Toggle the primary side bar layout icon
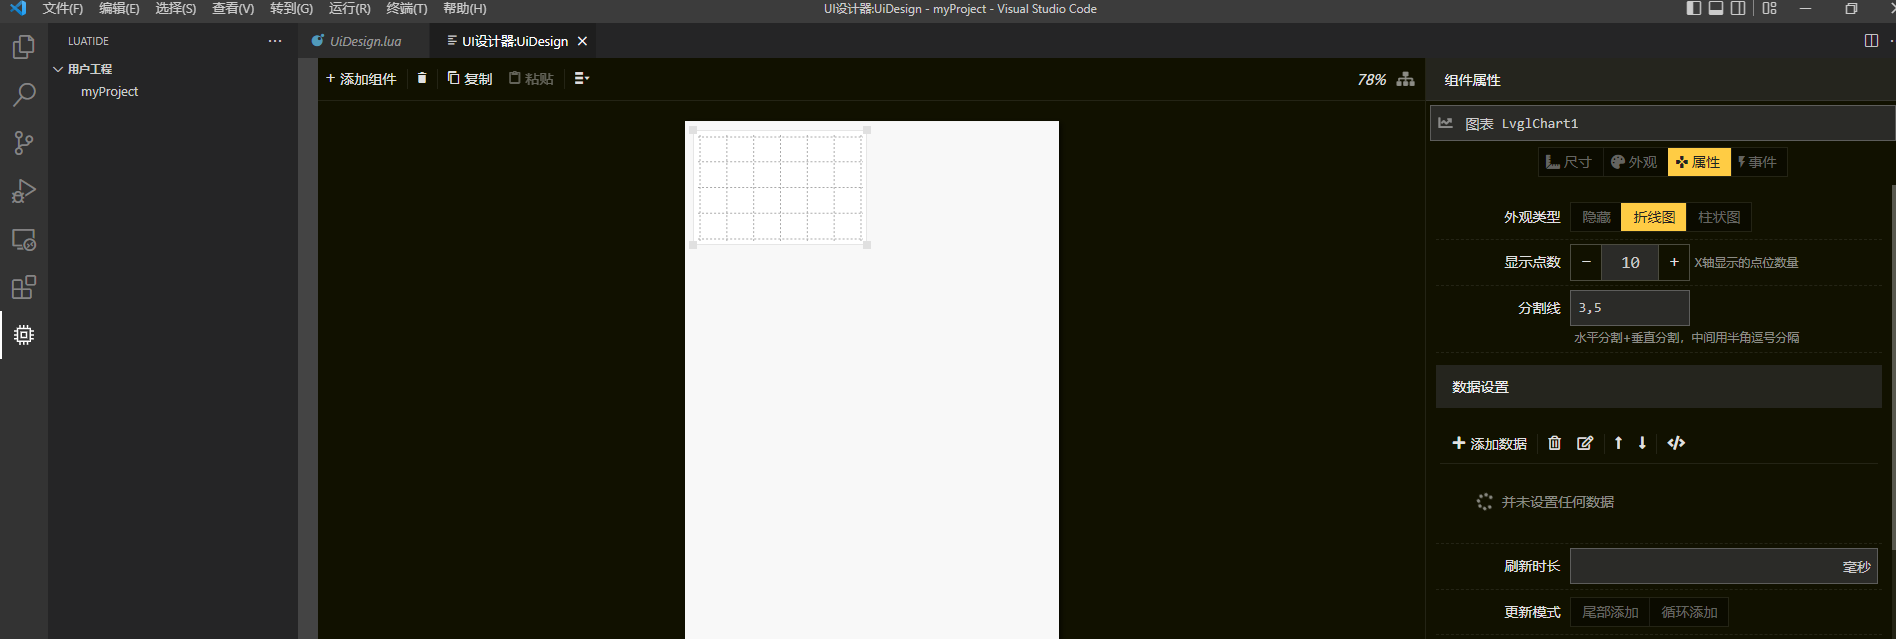 [1694, 8]
